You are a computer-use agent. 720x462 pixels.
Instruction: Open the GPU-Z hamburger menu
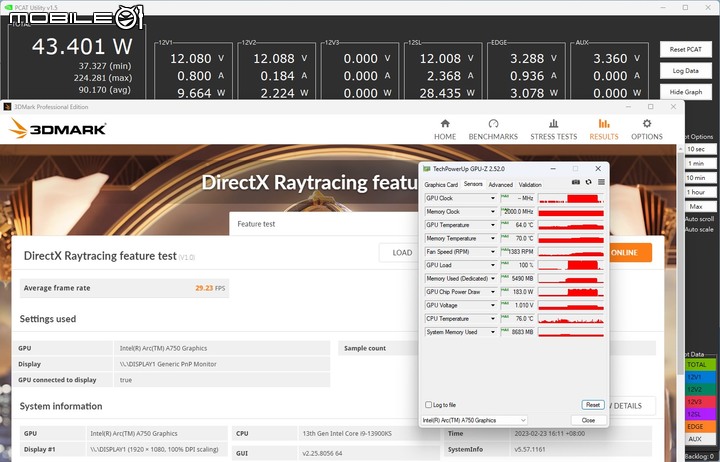tap(601, 182)
